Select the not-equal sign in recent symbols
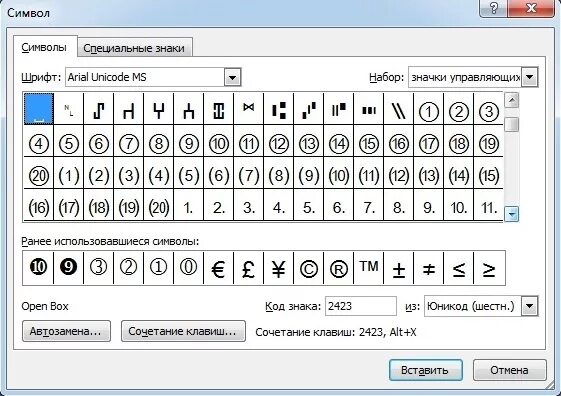 (429, 268)
